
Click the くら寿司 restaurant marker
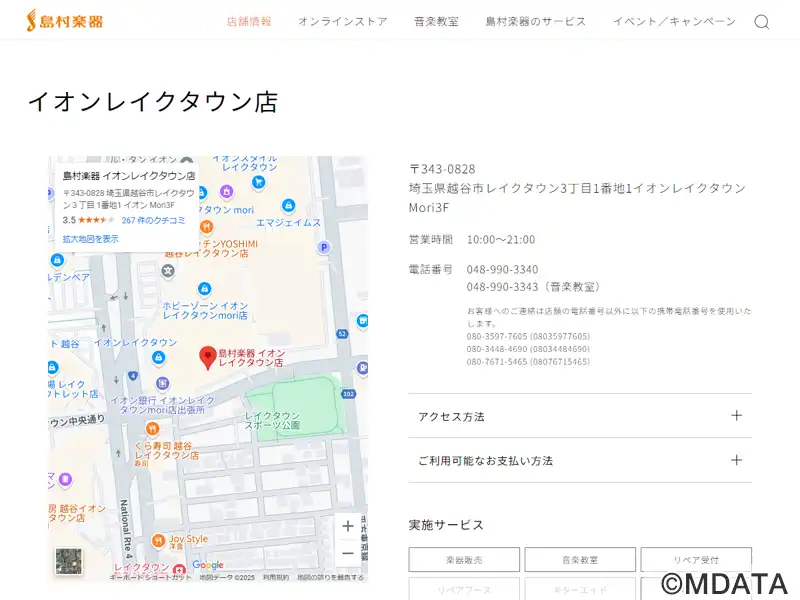click(152, 428)
